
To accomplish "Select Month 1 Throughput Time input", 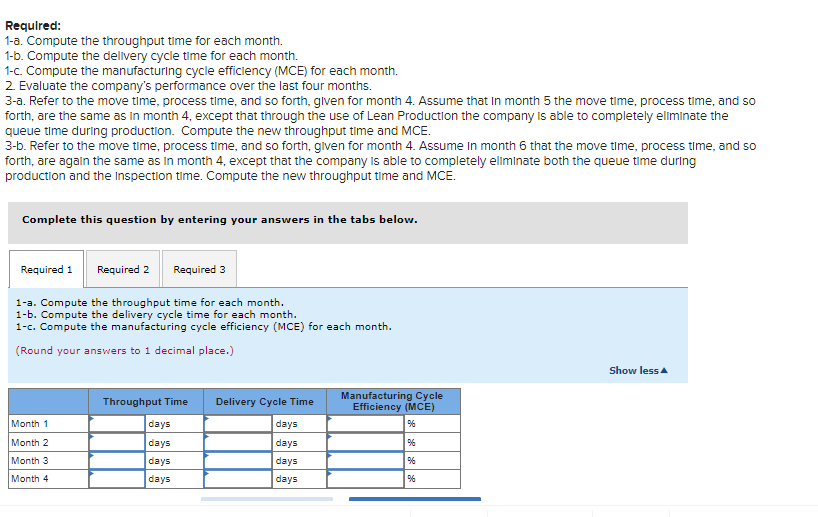I will pyautogui.click(x=117, y=424).
